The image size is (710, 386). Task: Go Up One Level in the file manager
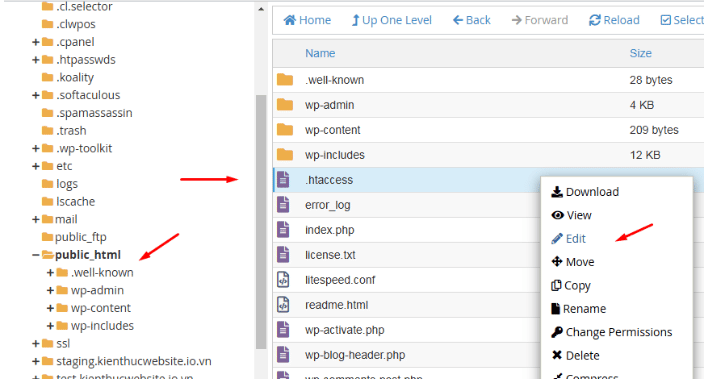click(392, 20)
